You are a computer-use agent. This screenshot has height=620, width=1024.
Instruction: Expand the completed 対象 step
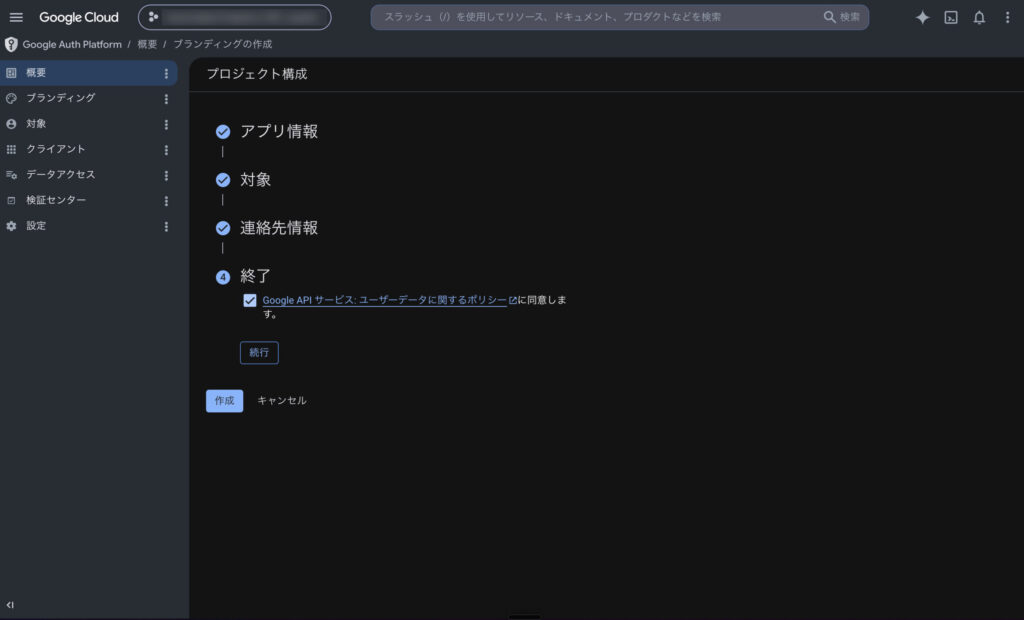[x=255, y=180]
